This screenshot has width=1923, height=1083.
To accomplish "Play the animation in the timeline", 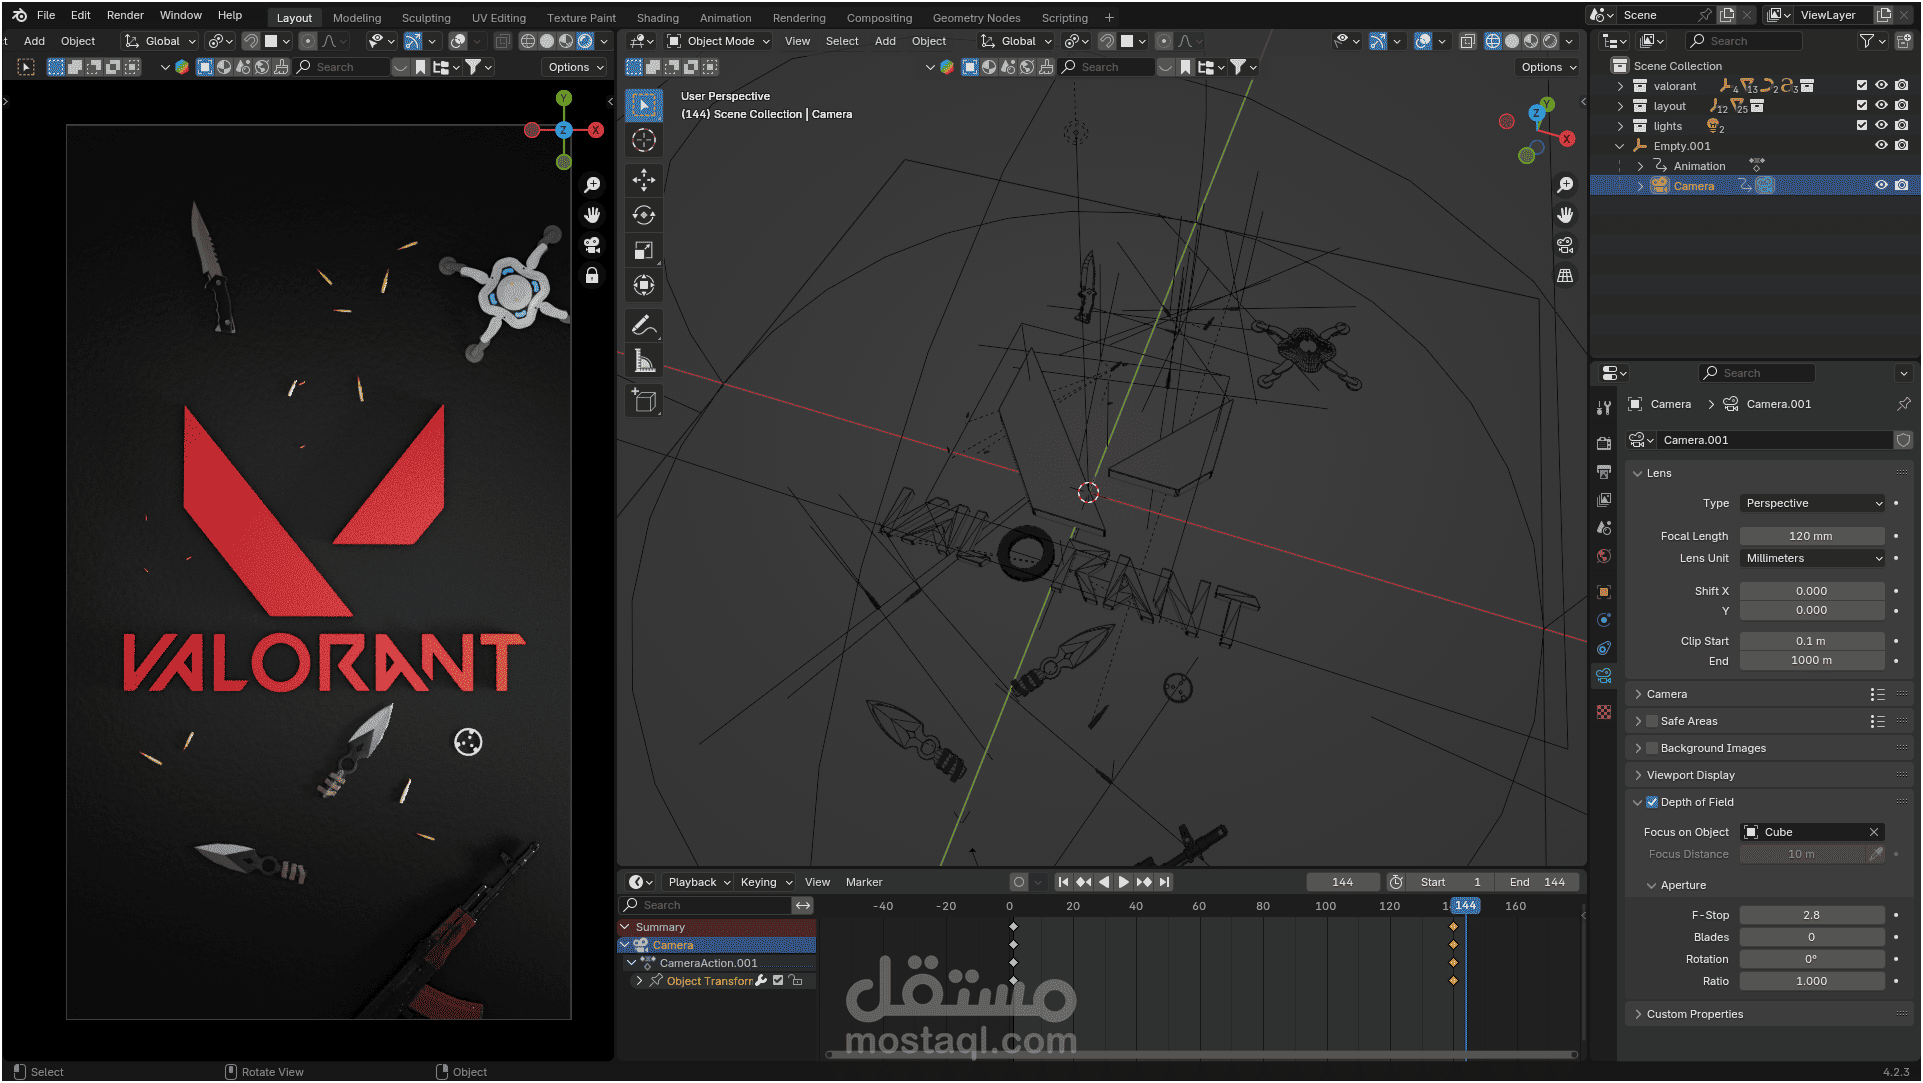I will coord(1123,882).
